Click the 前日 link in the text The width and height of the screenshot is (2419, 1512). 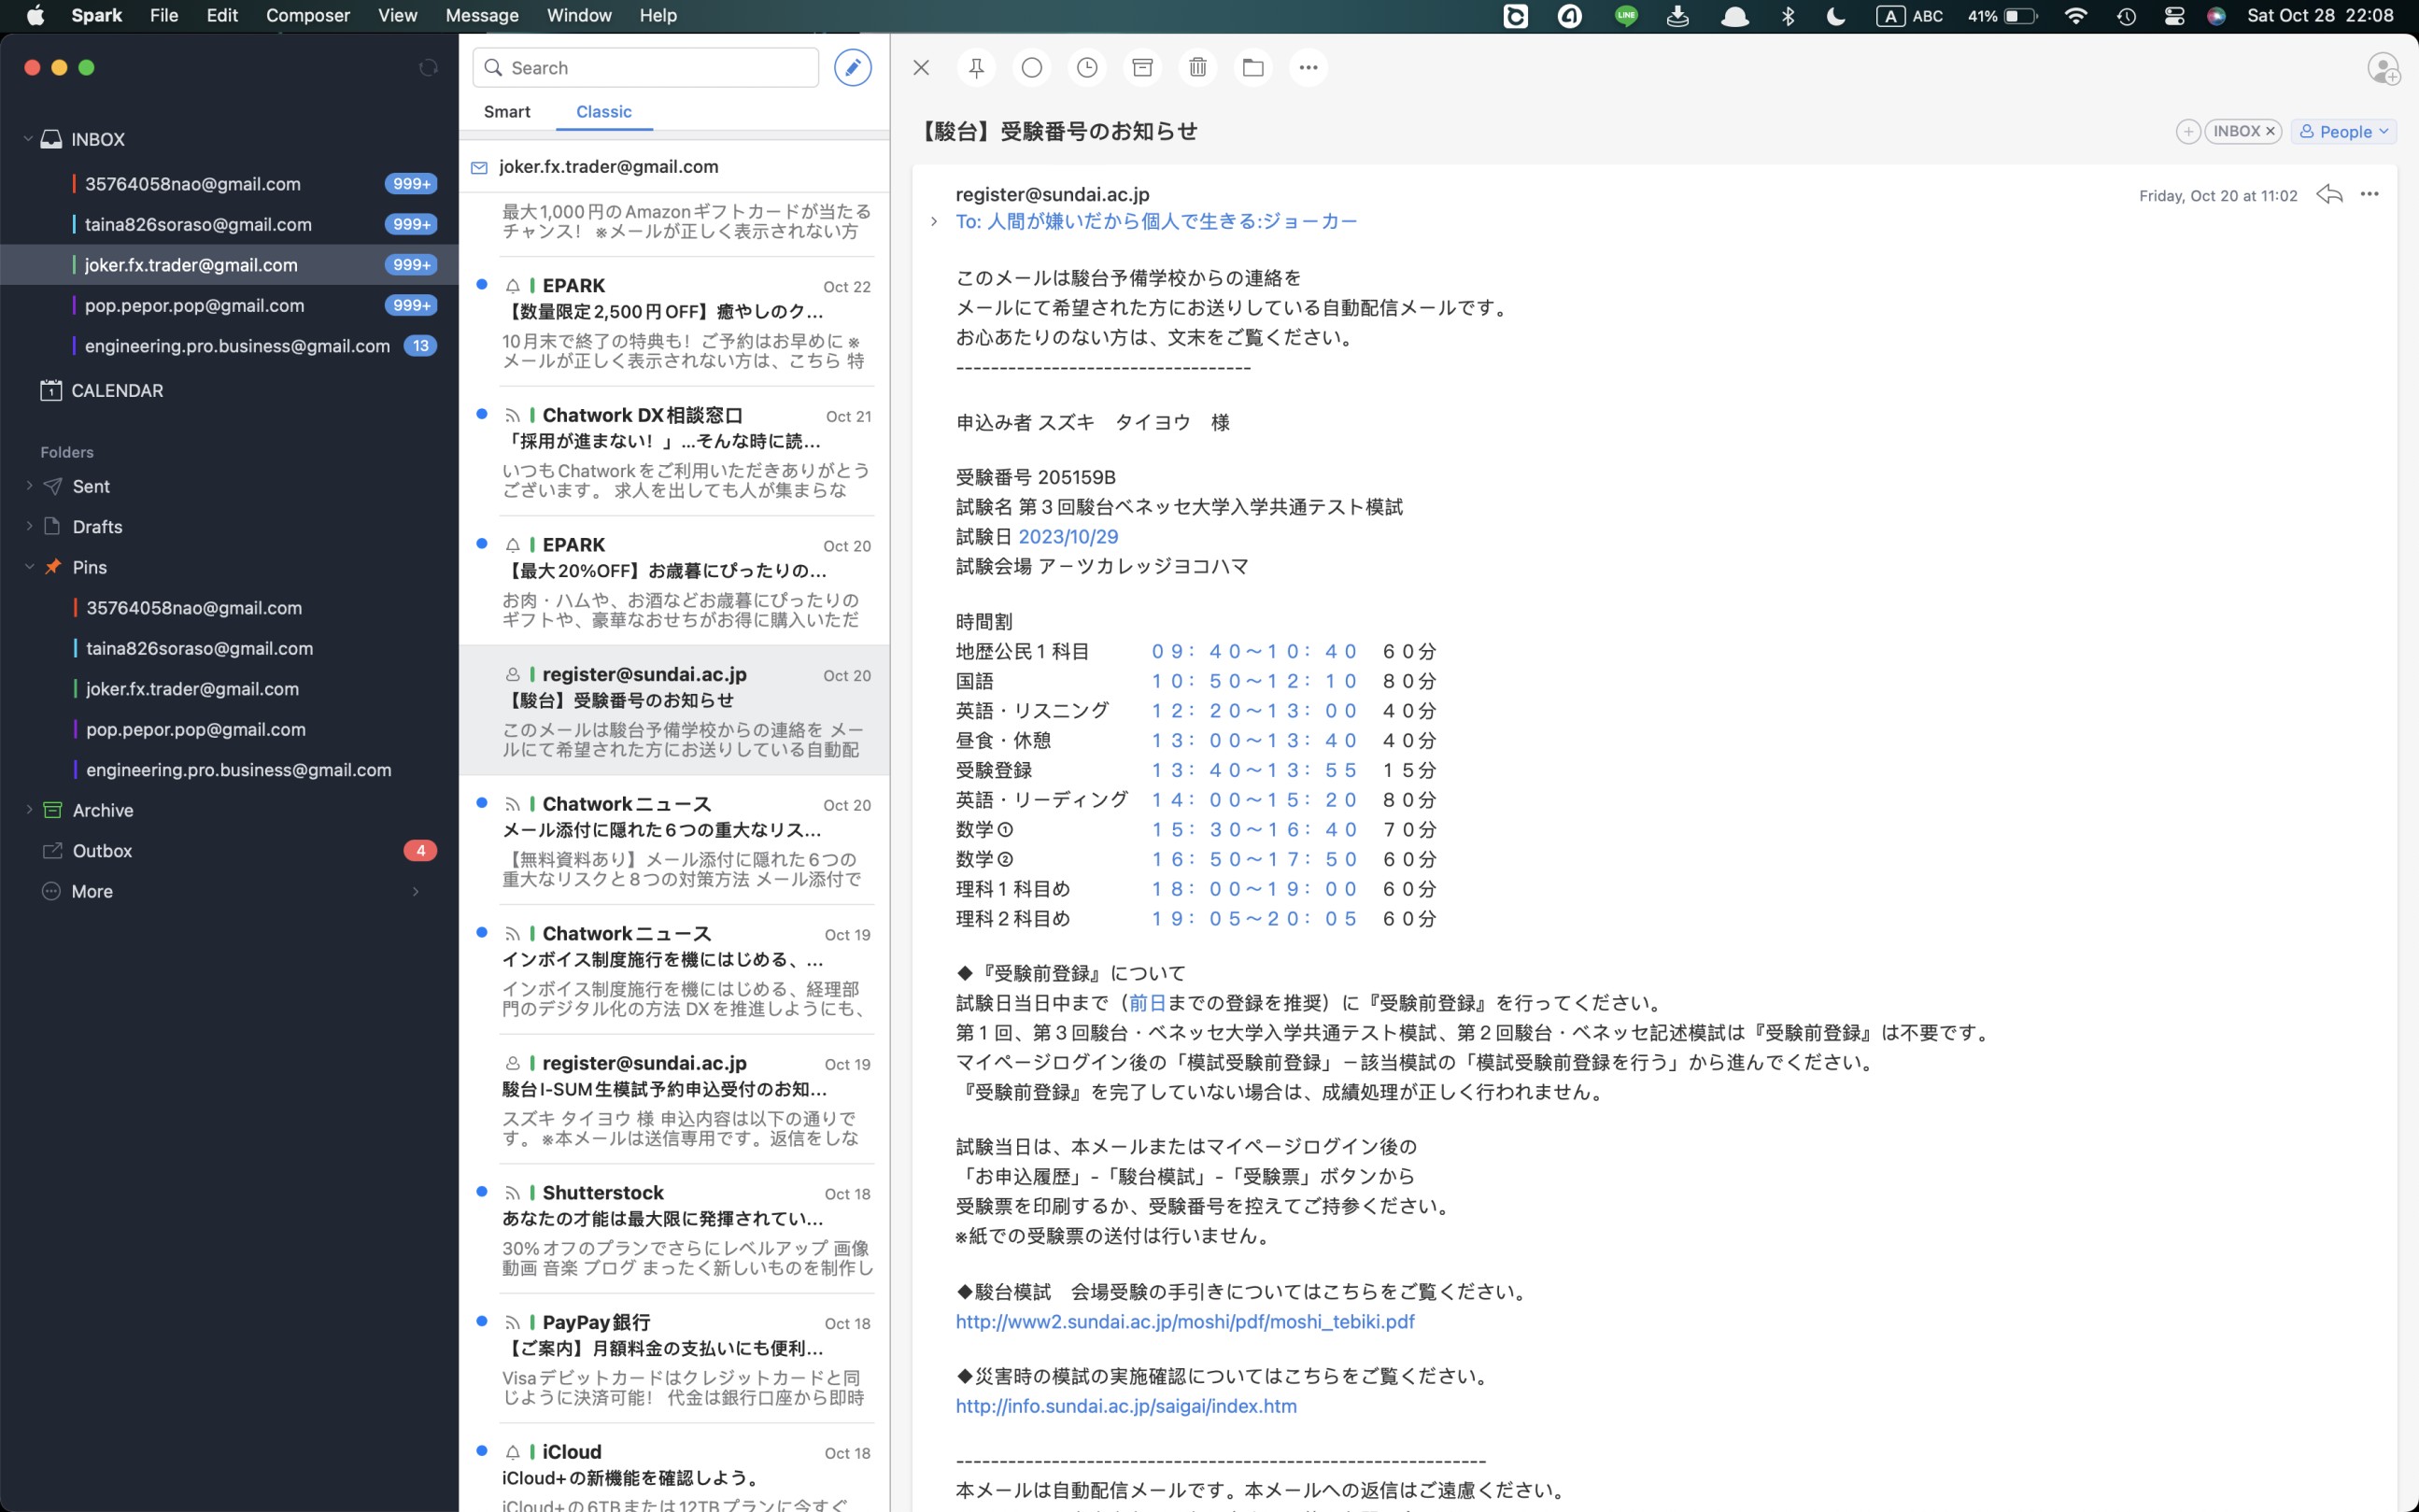pyautogui.click(x=1147, y=1003)
